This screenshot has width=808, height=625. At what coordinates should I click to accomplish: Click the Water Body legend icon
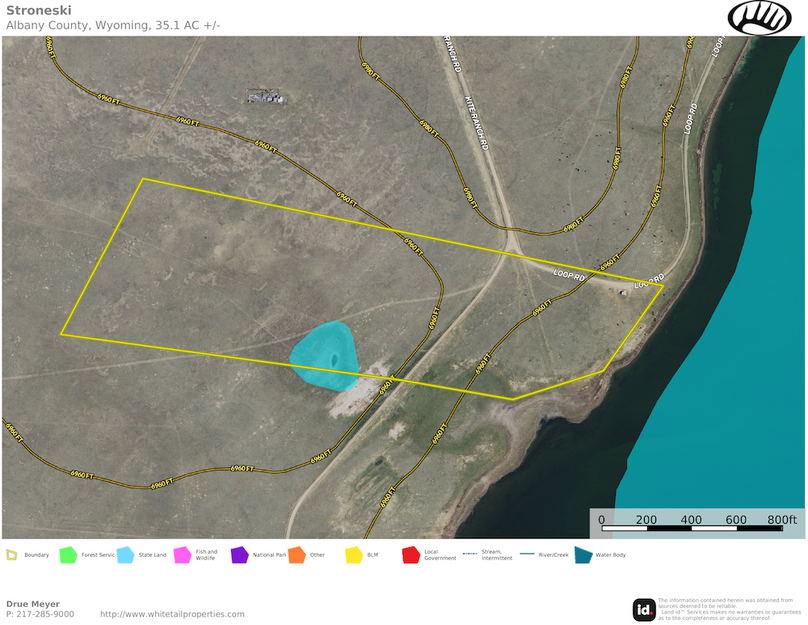(583, 554)
